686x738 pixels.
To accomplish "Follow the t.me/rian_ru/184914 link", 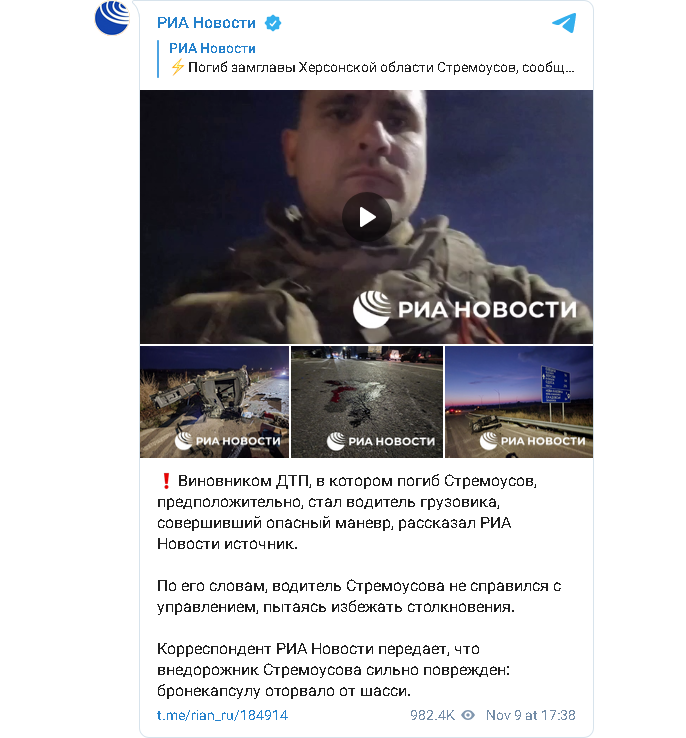I will pos(222,715).
